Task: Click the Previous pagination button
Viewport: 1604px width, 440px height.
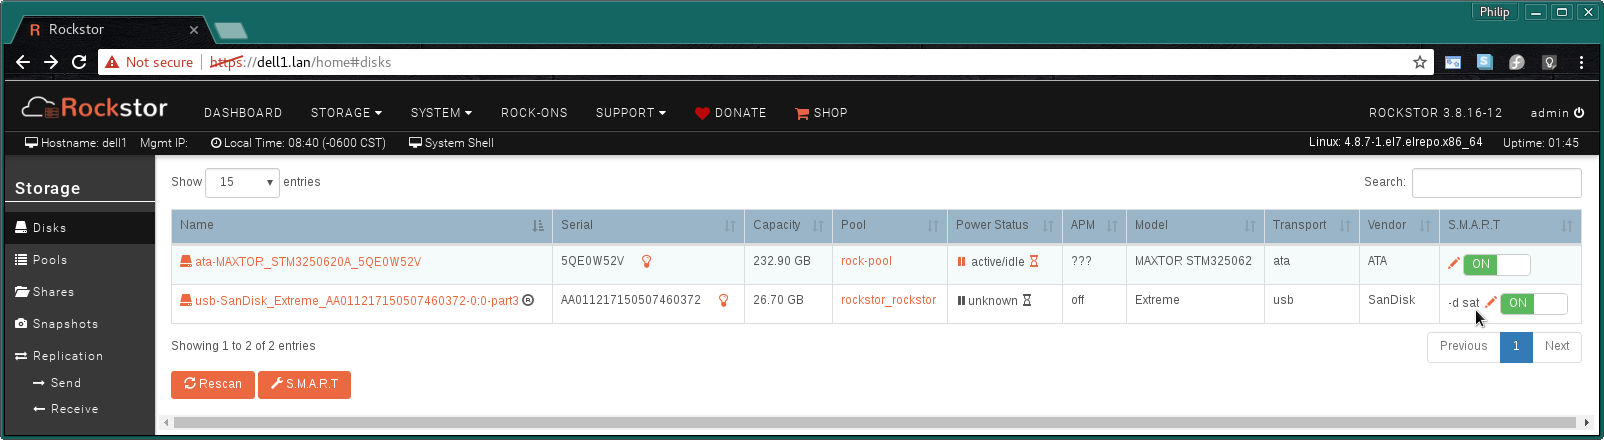Action: (1464, 346)
